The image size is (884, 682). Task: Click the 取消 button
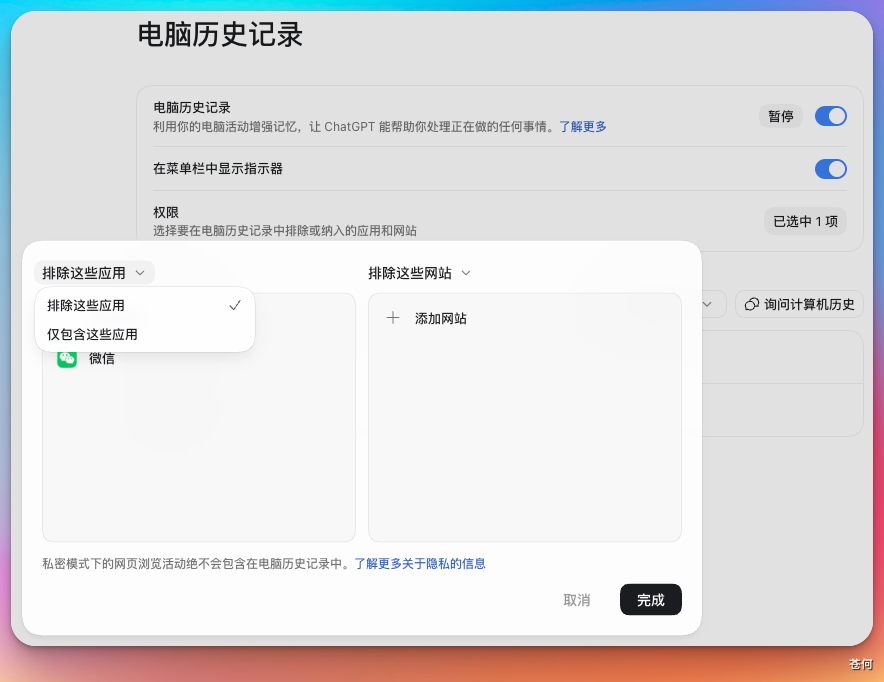(x=577, y=600)
